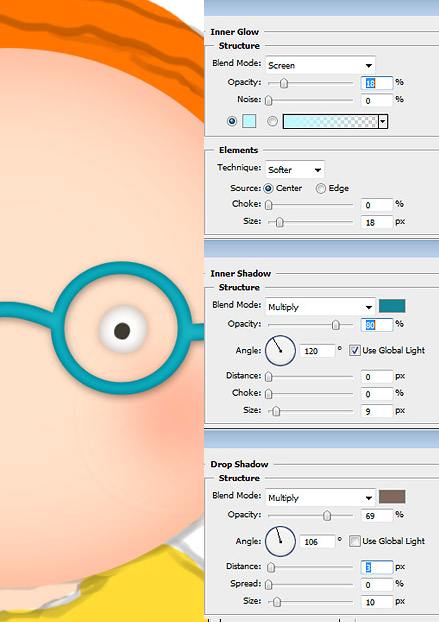Click Drop Shadow Angle field showing 106
439x622 pixels.
tap(317, 542)
